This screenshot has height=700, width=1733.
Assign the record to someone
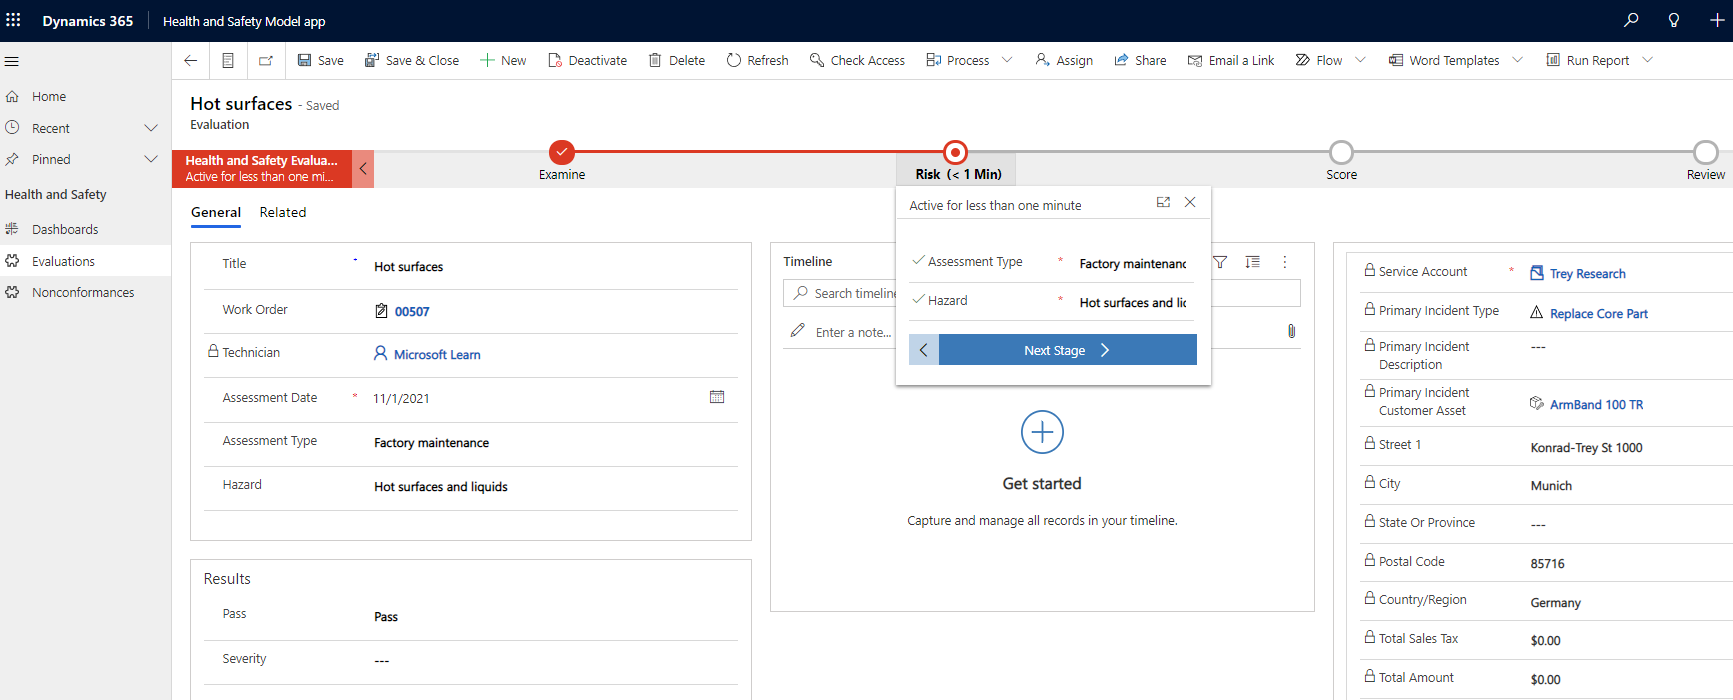[1064, 60]
